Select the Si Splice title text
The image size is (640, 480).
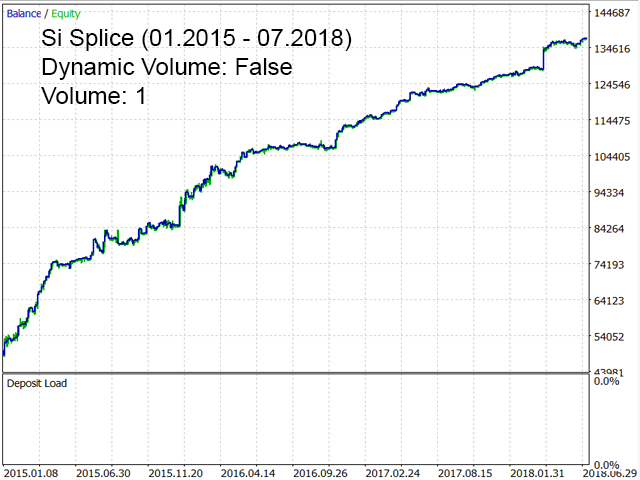coord(196,39)
